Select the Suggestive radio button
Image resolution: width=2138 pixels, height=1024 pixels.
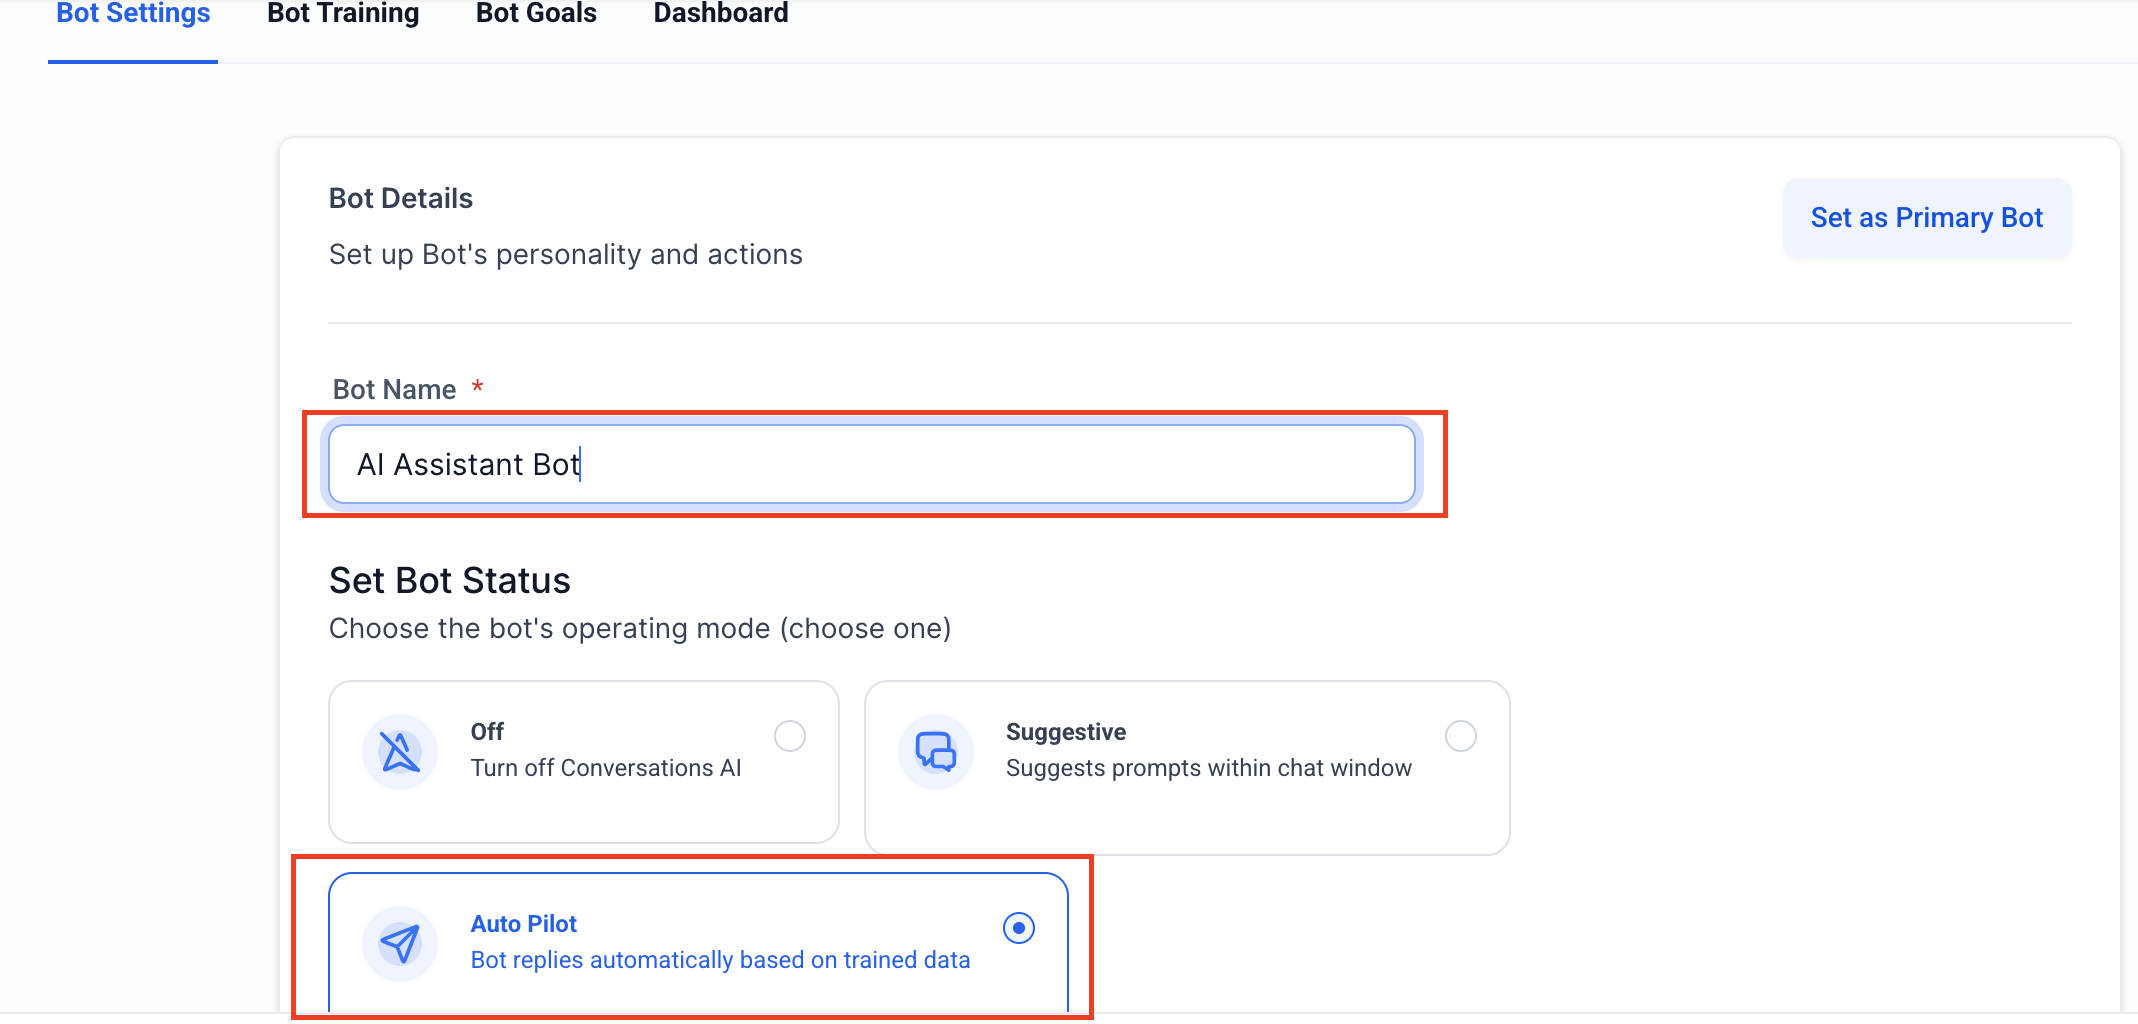pos(1461,736)
